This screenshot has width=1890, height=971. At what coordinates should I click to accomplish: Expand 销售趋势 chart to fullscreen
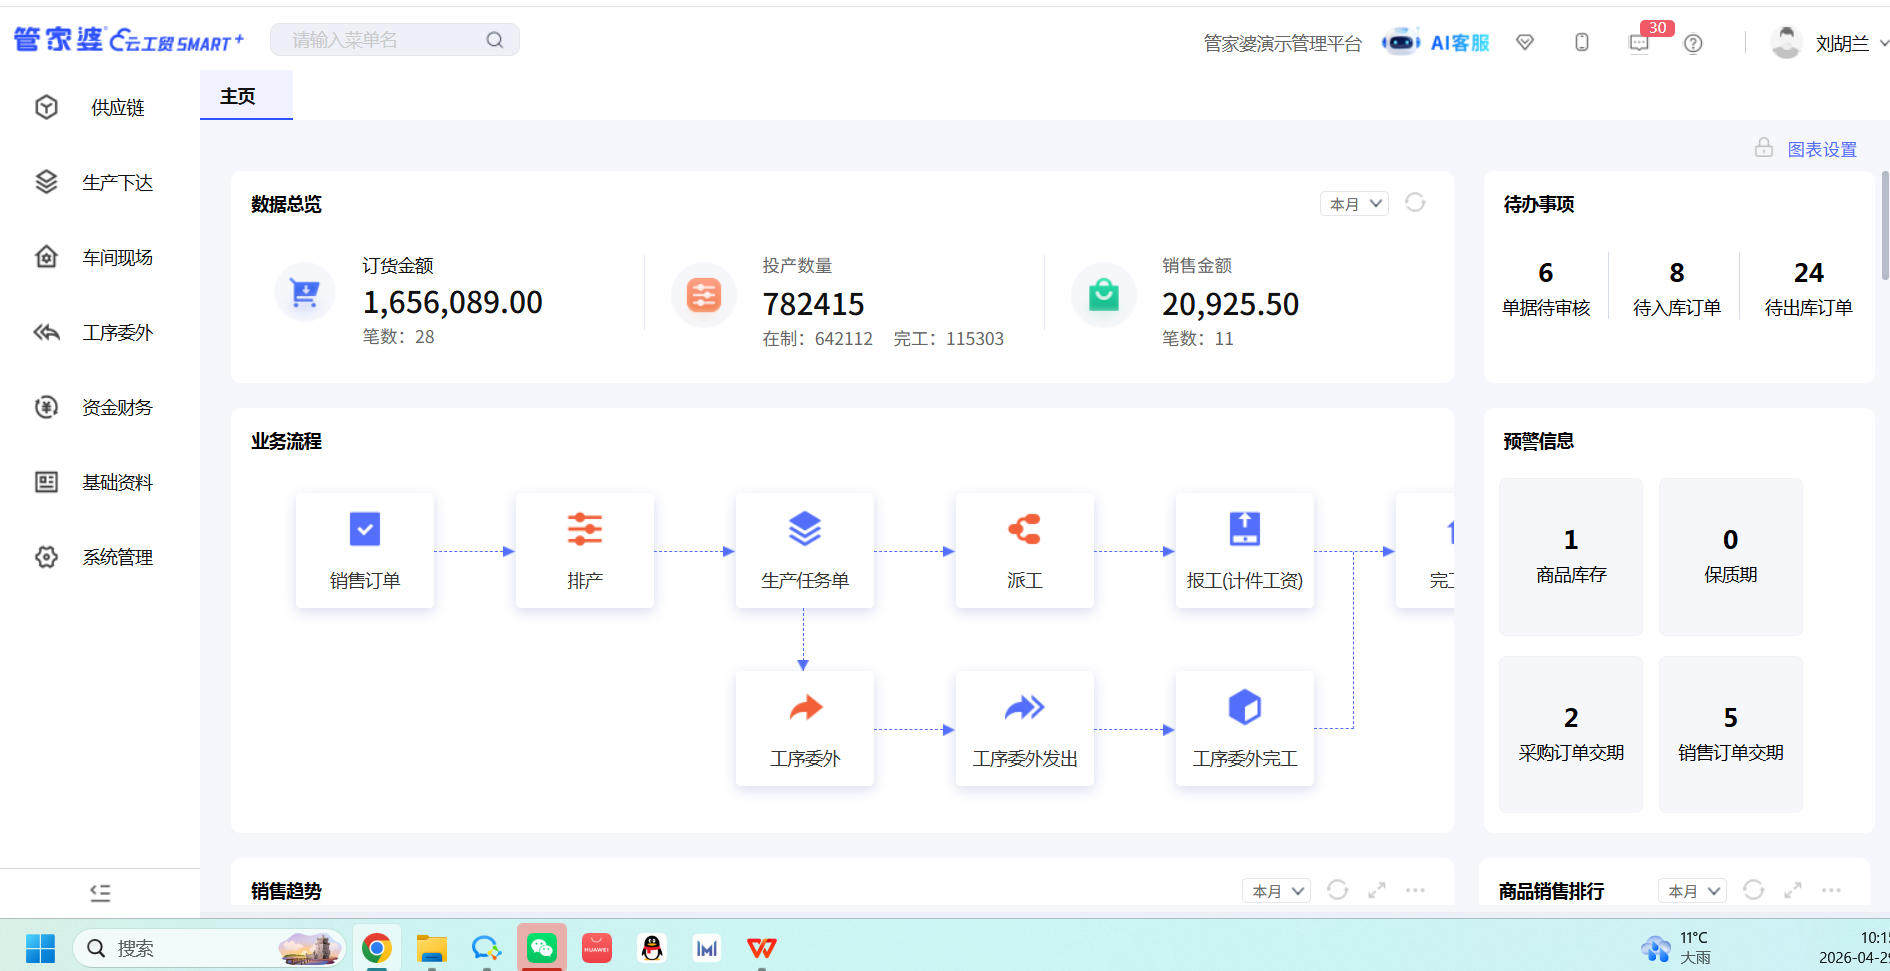coord(1377,890)
